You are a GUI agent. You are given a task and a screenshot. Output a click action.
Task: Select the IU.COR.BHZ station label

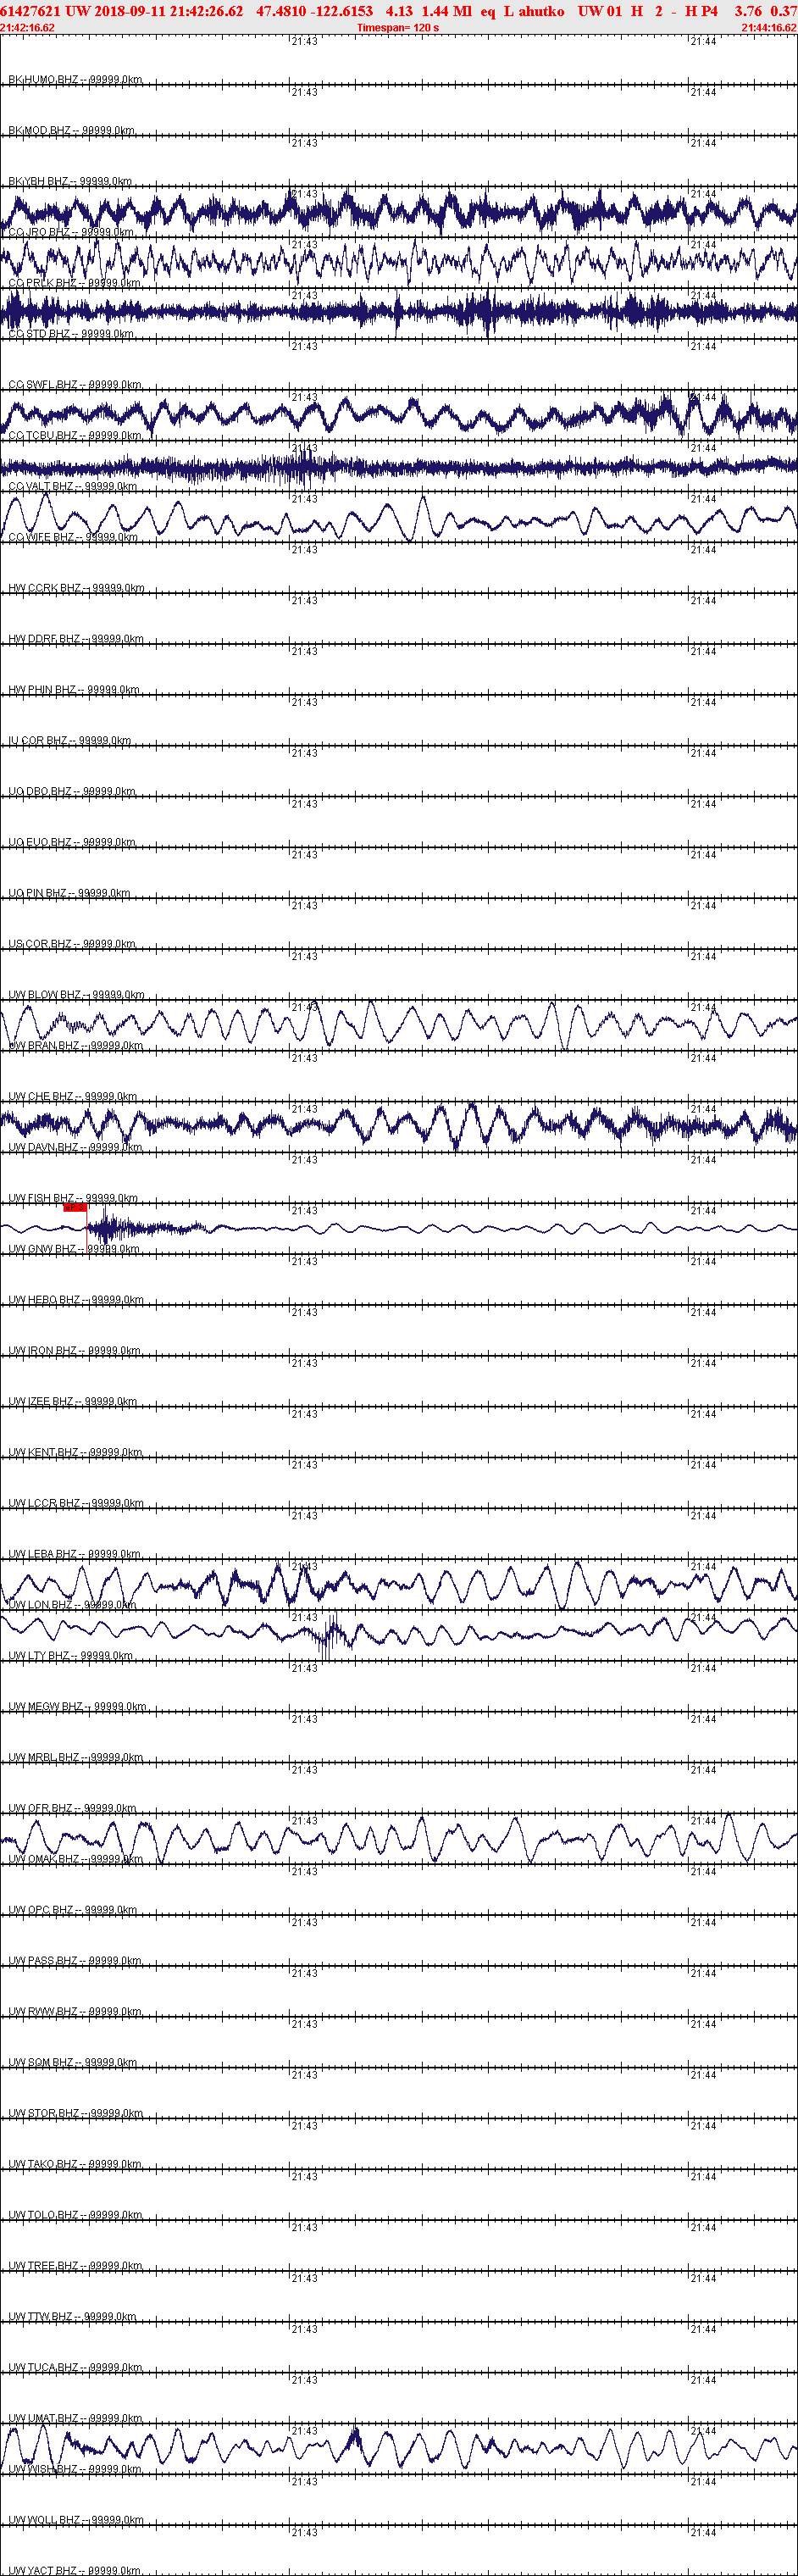click(x=70, y=741)
